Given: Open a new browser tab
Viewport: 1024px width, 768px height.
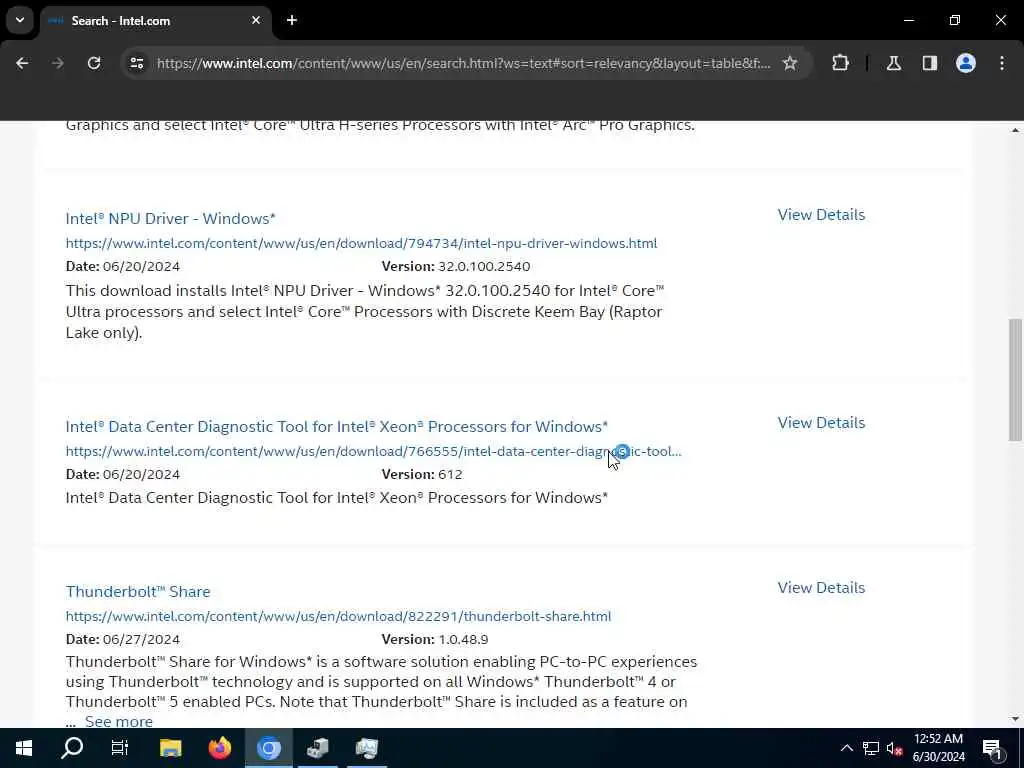Looking at the screenshot, I should coord(292,20).
